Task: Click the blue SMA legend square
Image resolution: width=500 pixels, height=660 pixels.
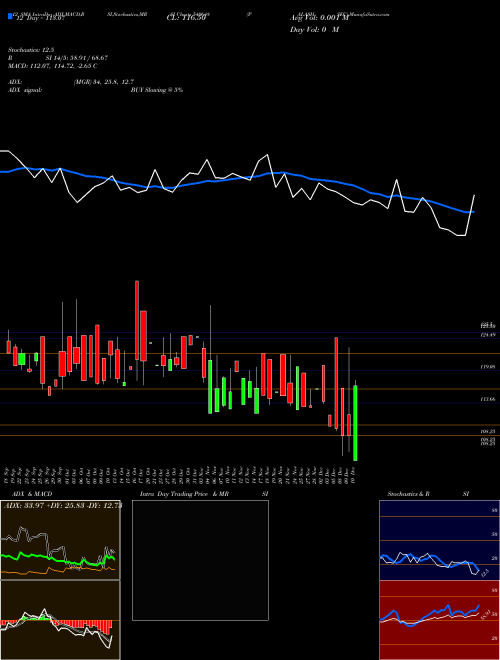Action: [x=10, y=16]
